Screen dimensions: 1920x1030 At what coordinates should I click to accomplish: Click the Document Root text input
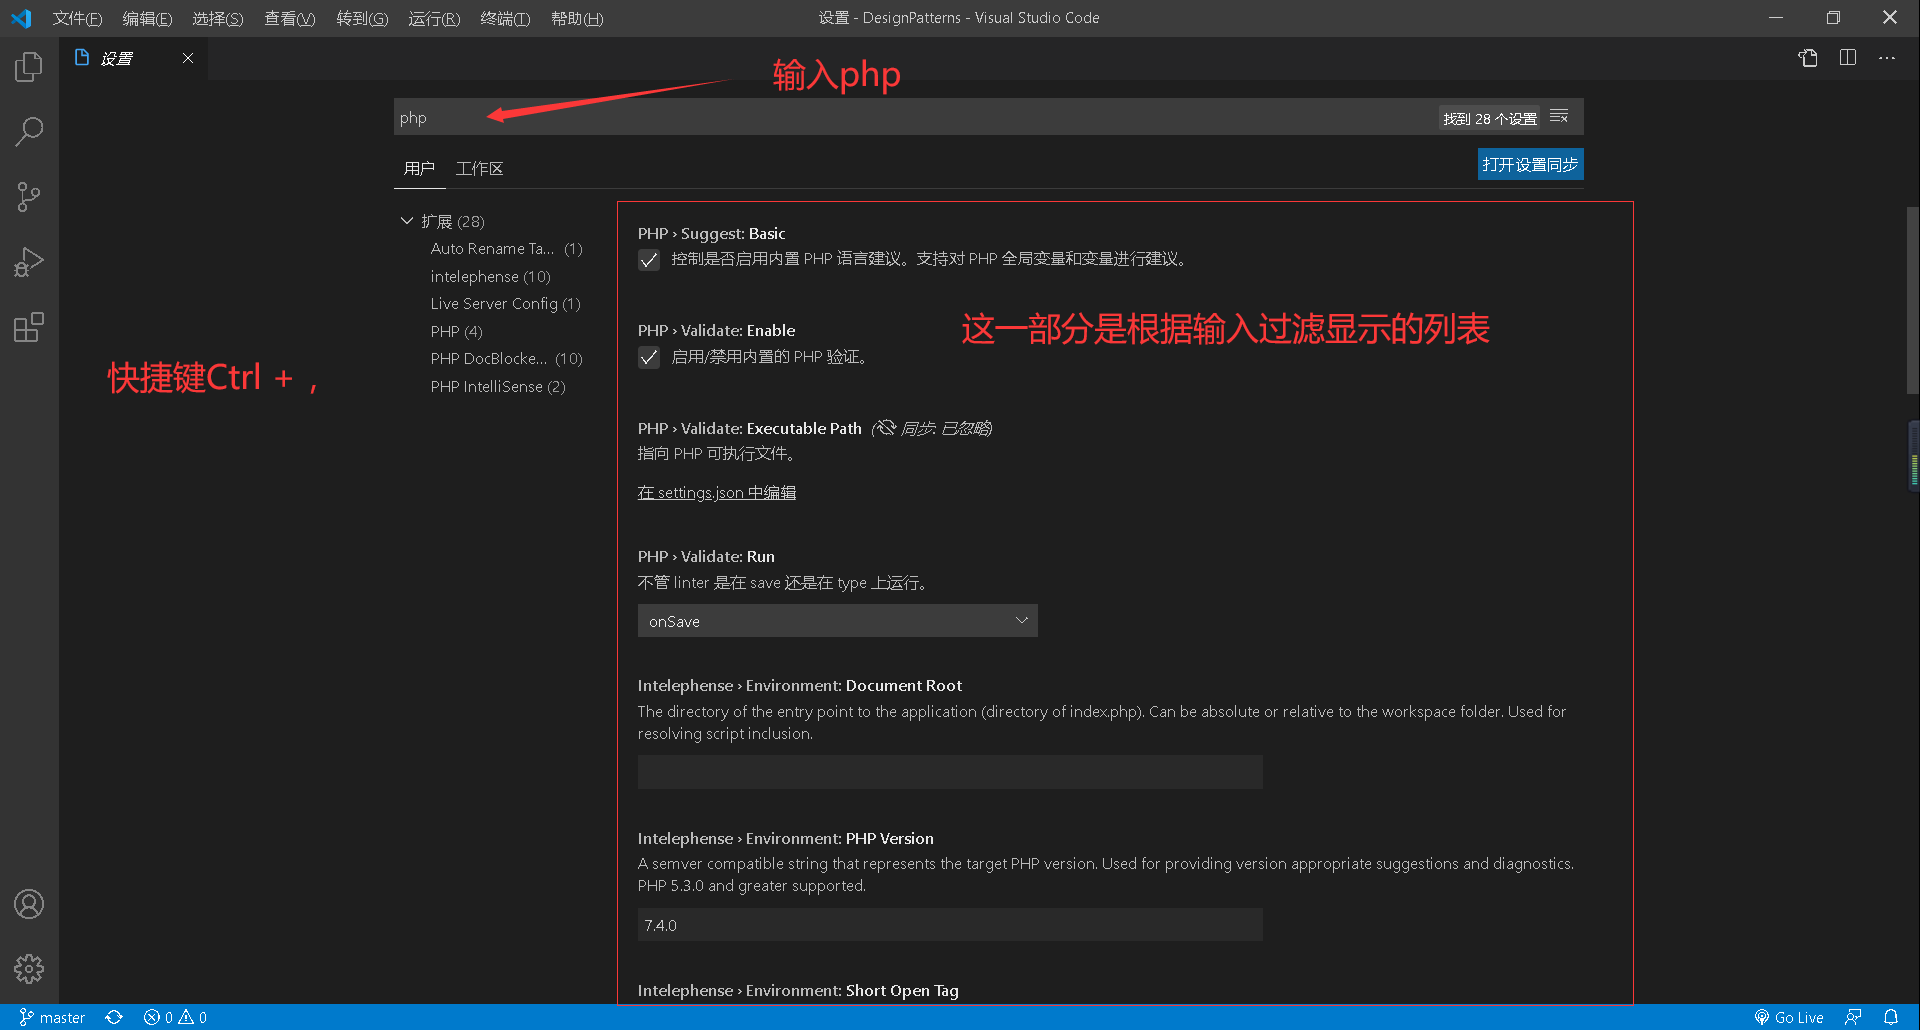950,772
